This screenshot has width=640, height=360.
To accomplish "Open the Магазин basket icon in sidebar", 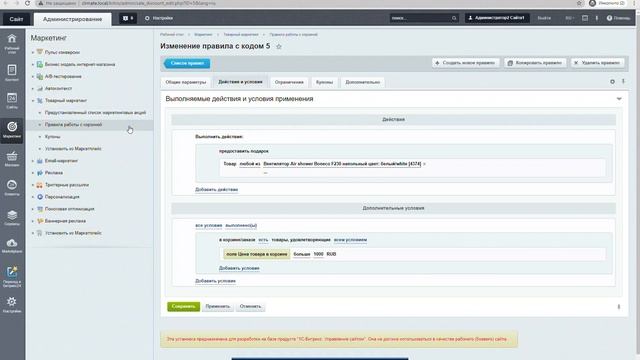I will coord(12,156).
